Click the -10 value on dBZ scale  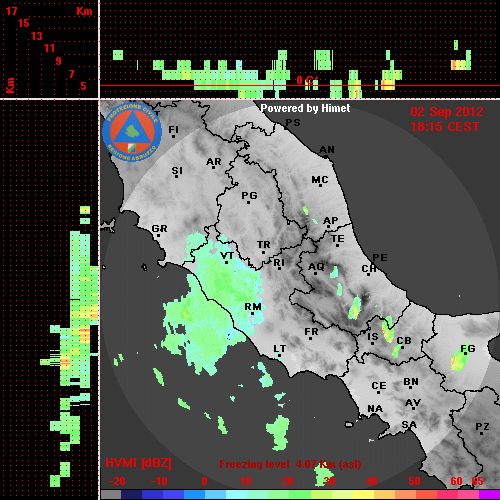pos(159,481)
